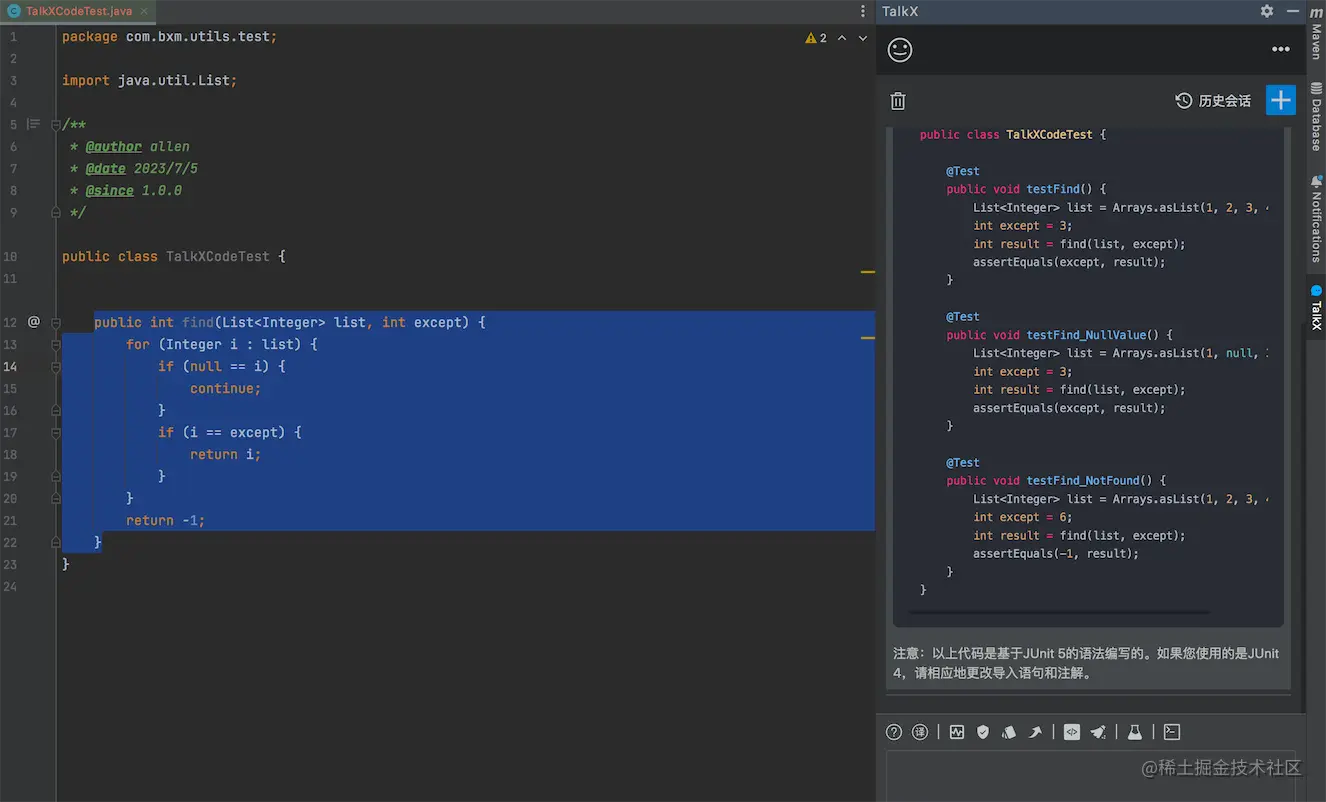Open the Notifications tool window tab
This screenshot has width=1326, height=802.
1316,218
